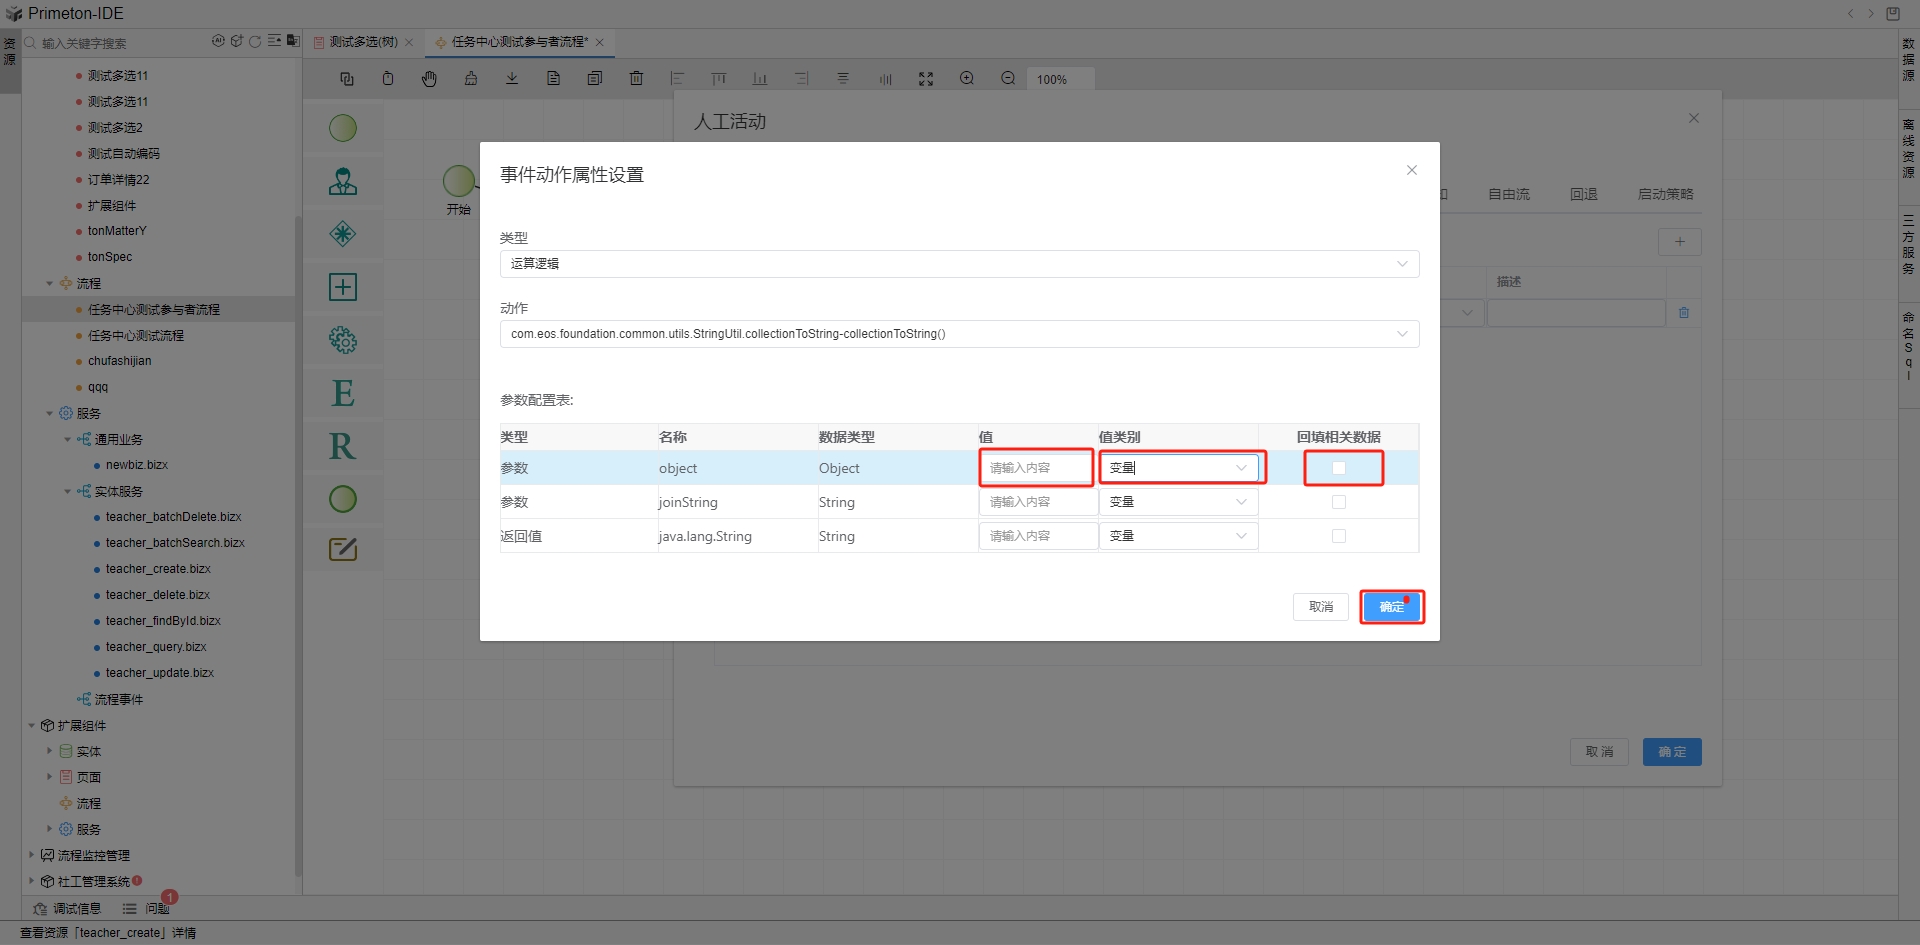Viewport: 1920px width, 945px height.
Task: Enable 回填相关数据 for the 返回值 row
Action: tap(1339, 536)
